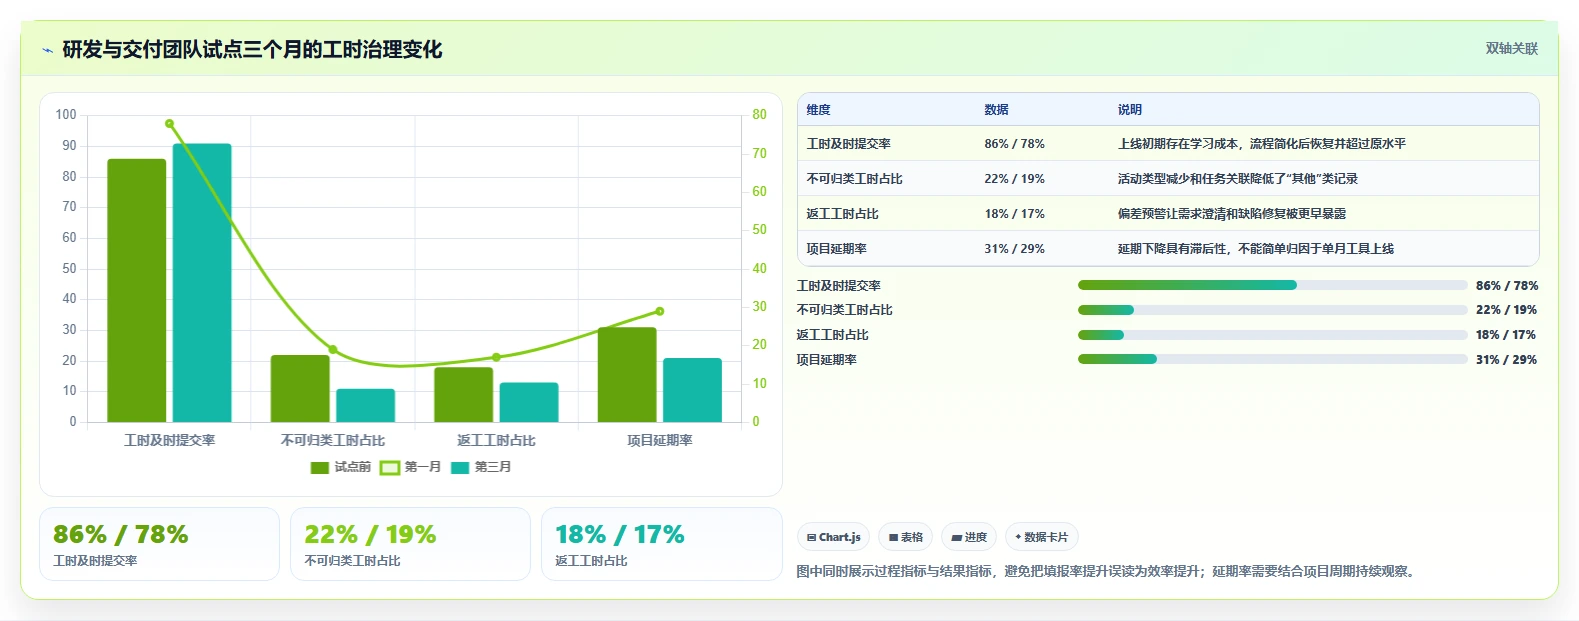Click the 工时及时提交率 label in the progress list
Viewport: 1579px width, 621px height.
(x=839, y=286)
